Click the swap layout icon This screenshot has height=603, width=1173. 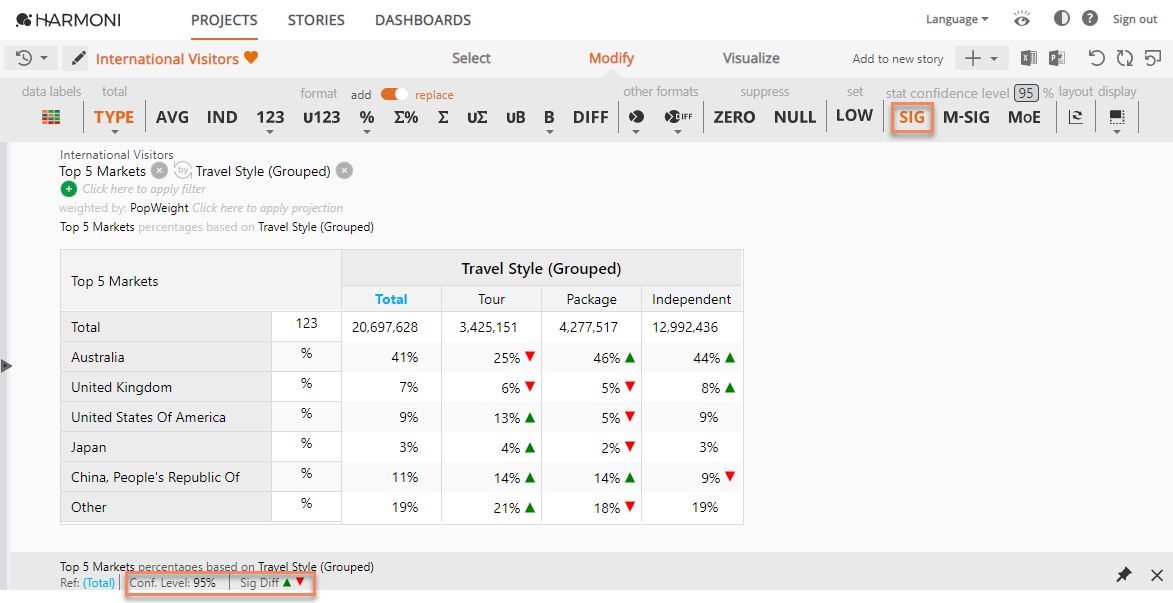pos(1076,117)
